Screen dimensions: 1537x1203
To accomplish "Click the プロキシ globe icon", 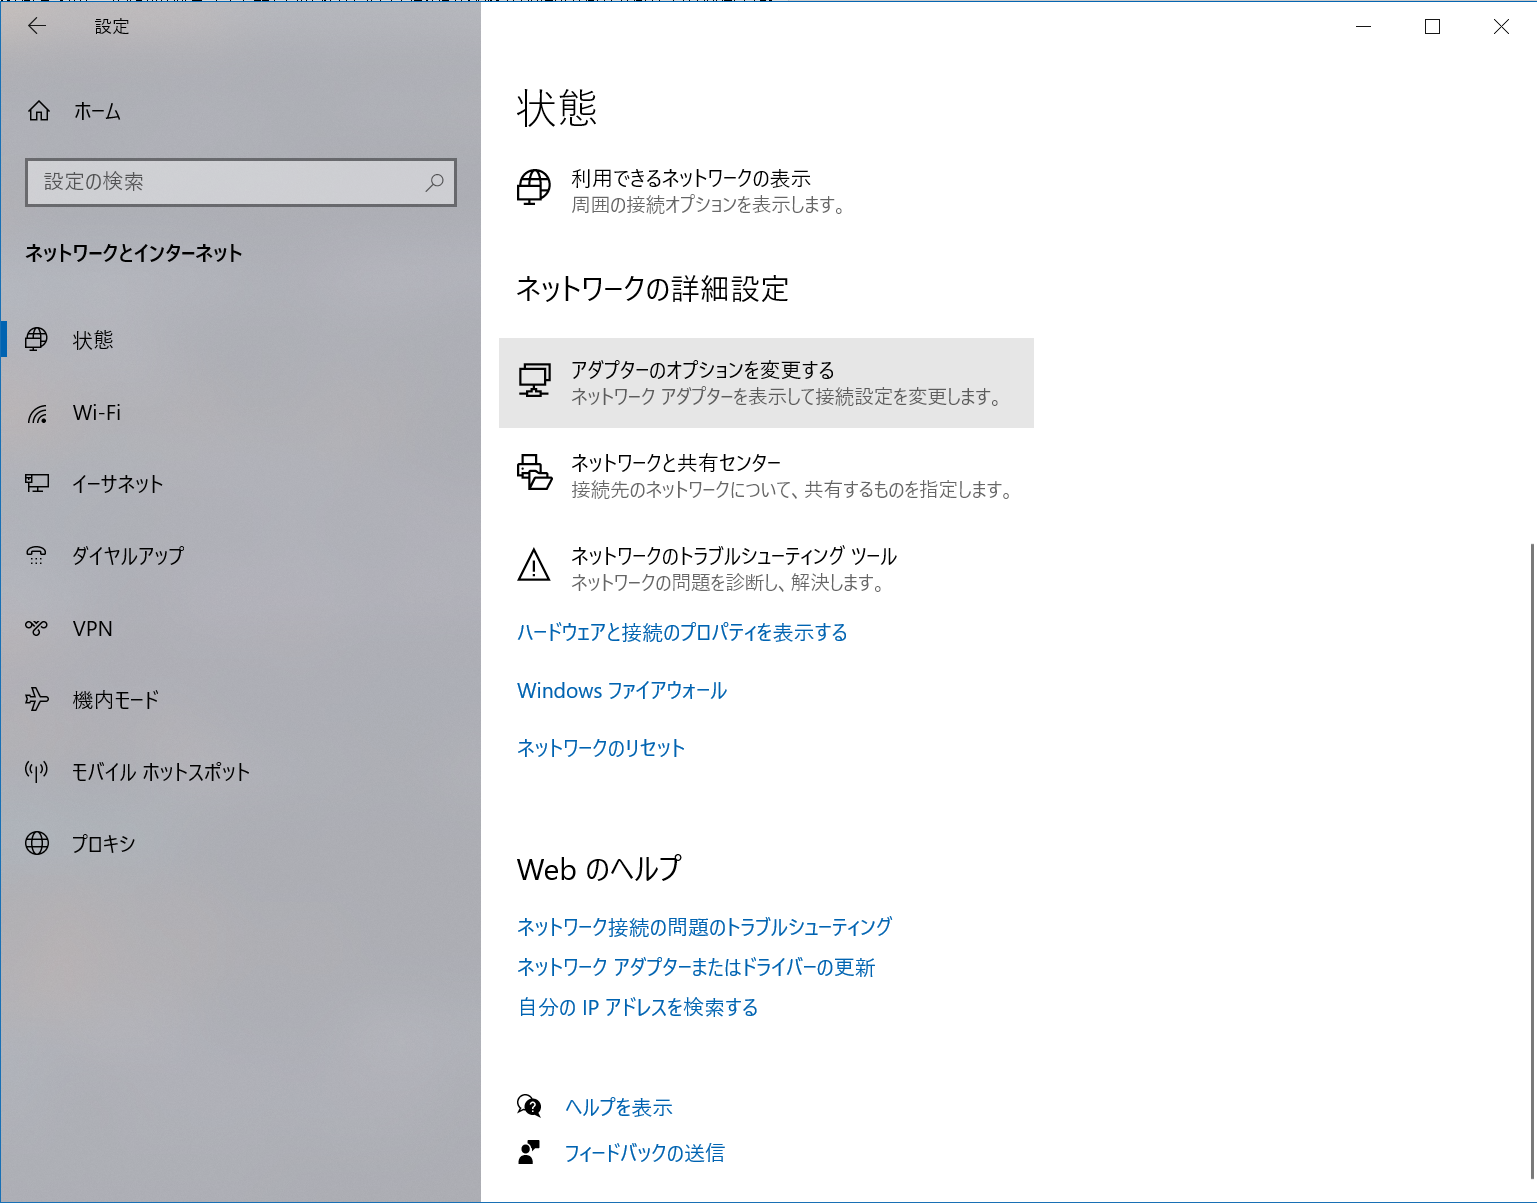I will click(x=37, y=843).
